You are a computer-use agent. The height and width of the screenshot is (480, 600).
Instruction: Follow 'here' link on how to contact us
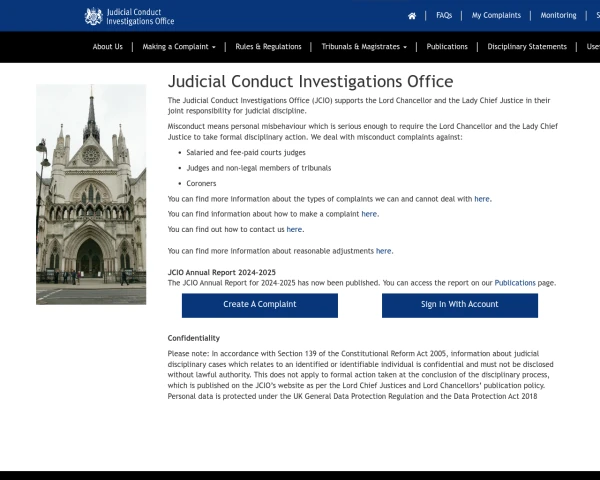point(294,229)
